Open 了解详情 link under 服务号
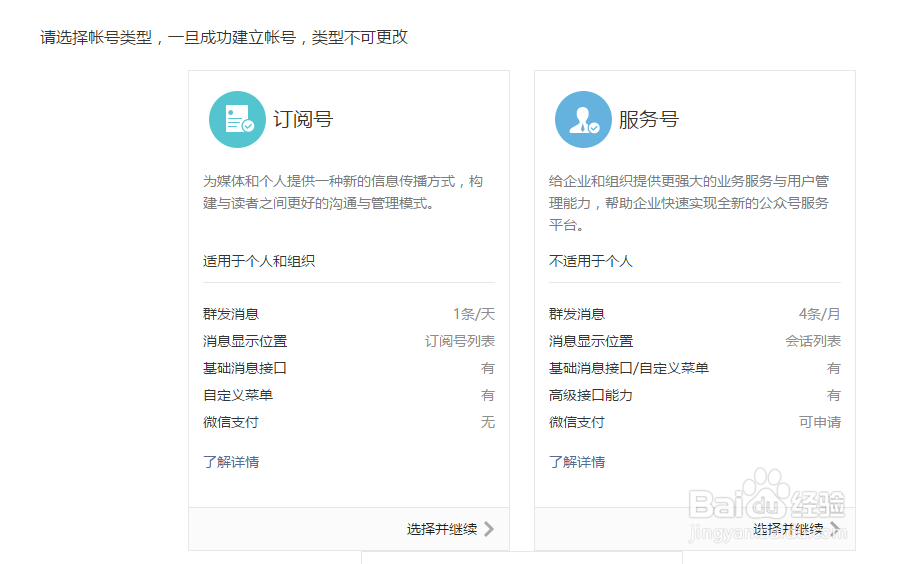The width and height of the screenshot is (898, 564). pos(577,462)
